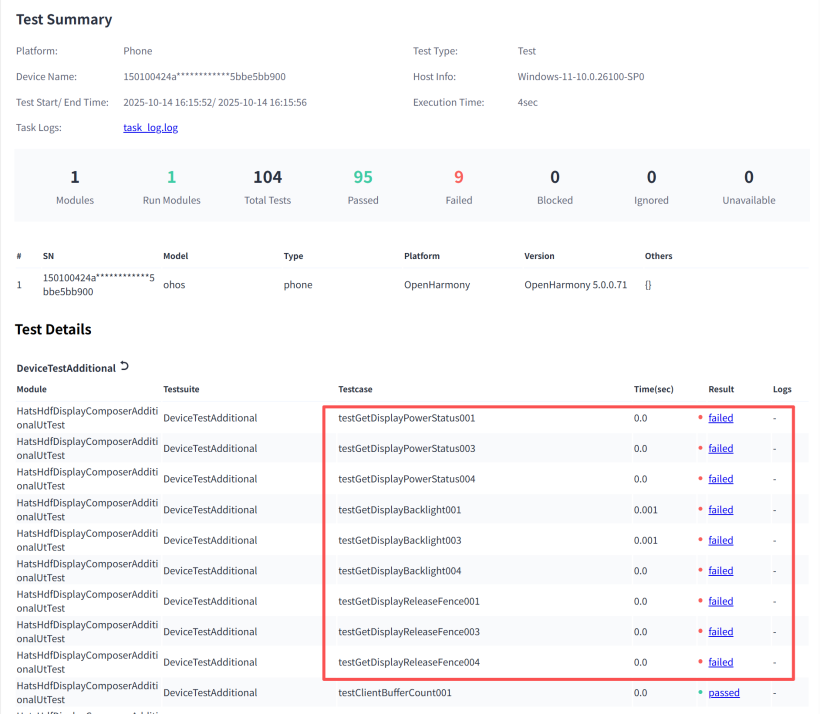Click the 9 Failed count
Screen dimensions: 820x714
tap(459, 177)
